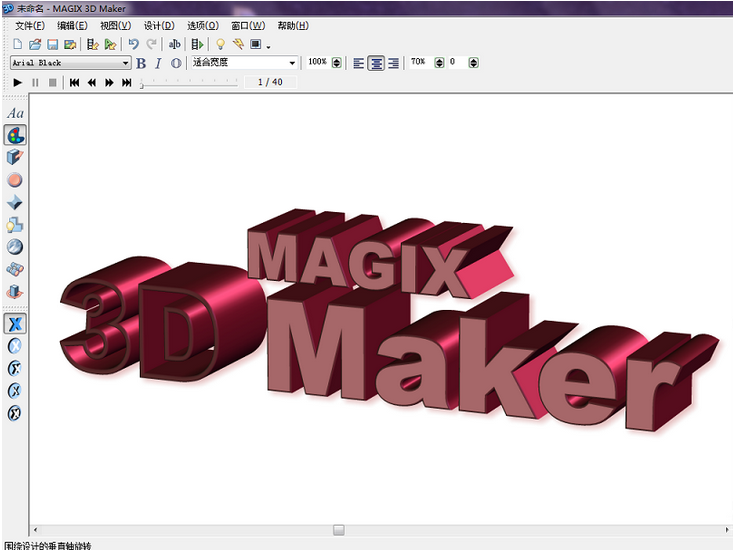Toggle bold text formatting
This screenshot has height=551, width=733.
[141, 63]
